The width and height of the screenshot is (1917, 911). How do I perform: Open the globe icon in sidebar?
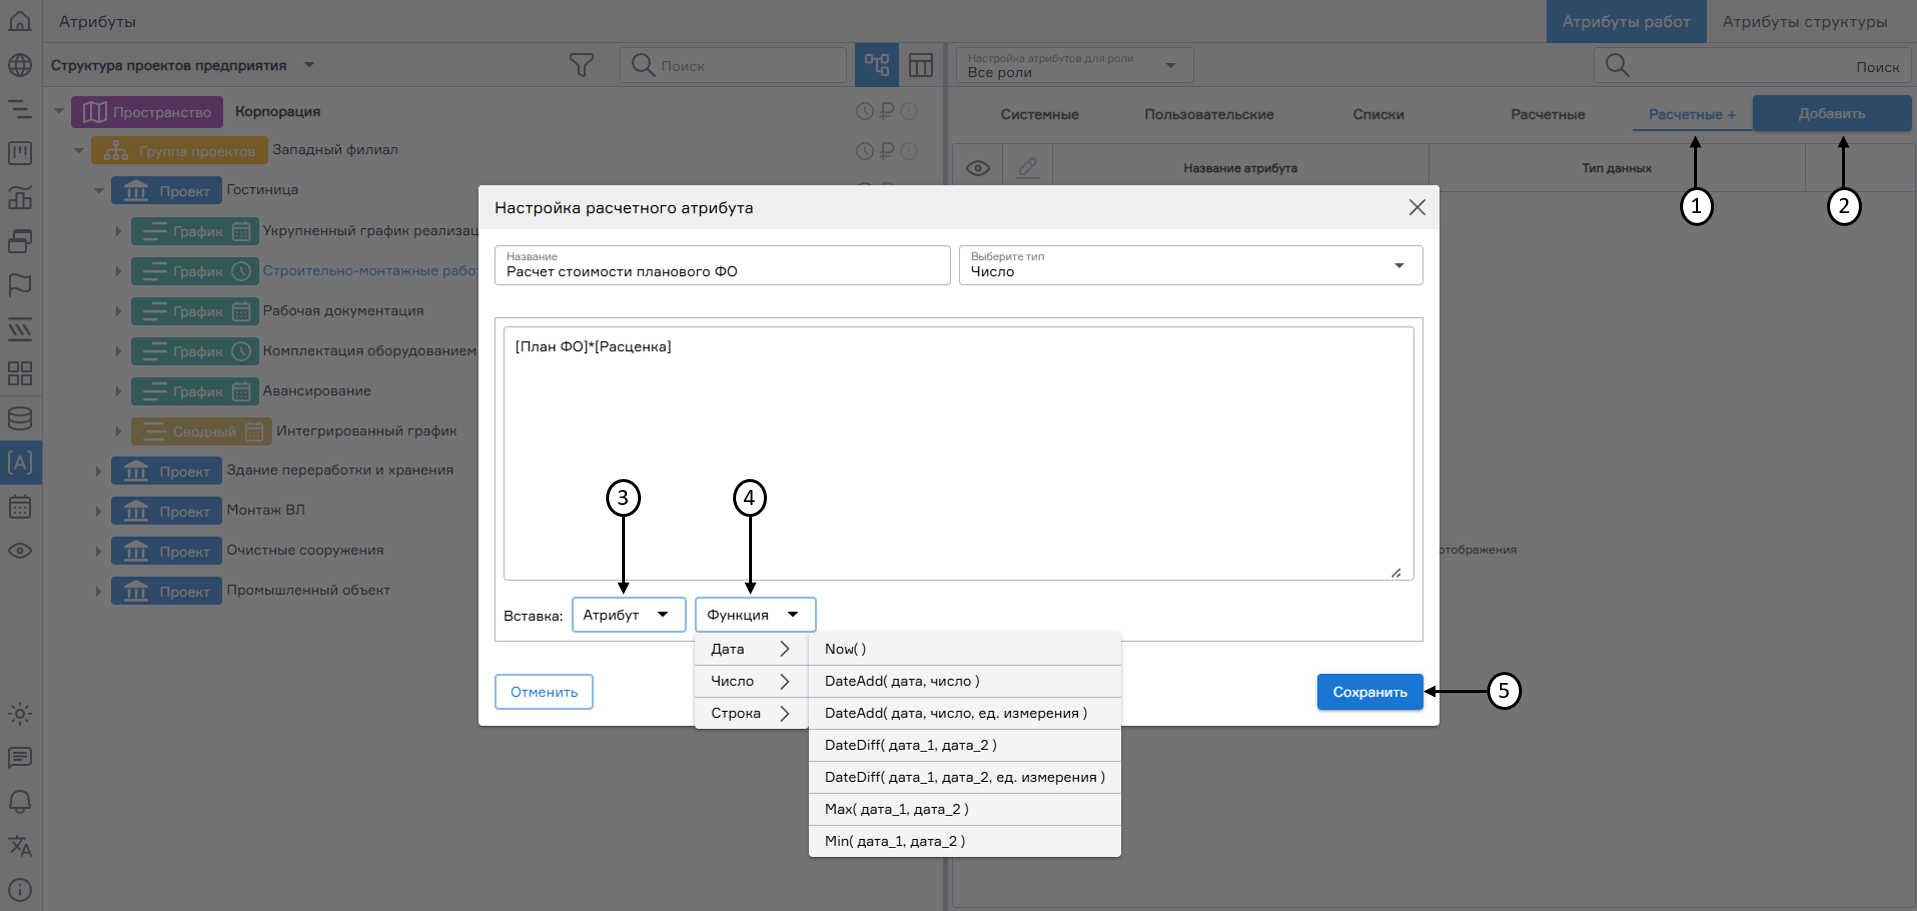[20, 66]
